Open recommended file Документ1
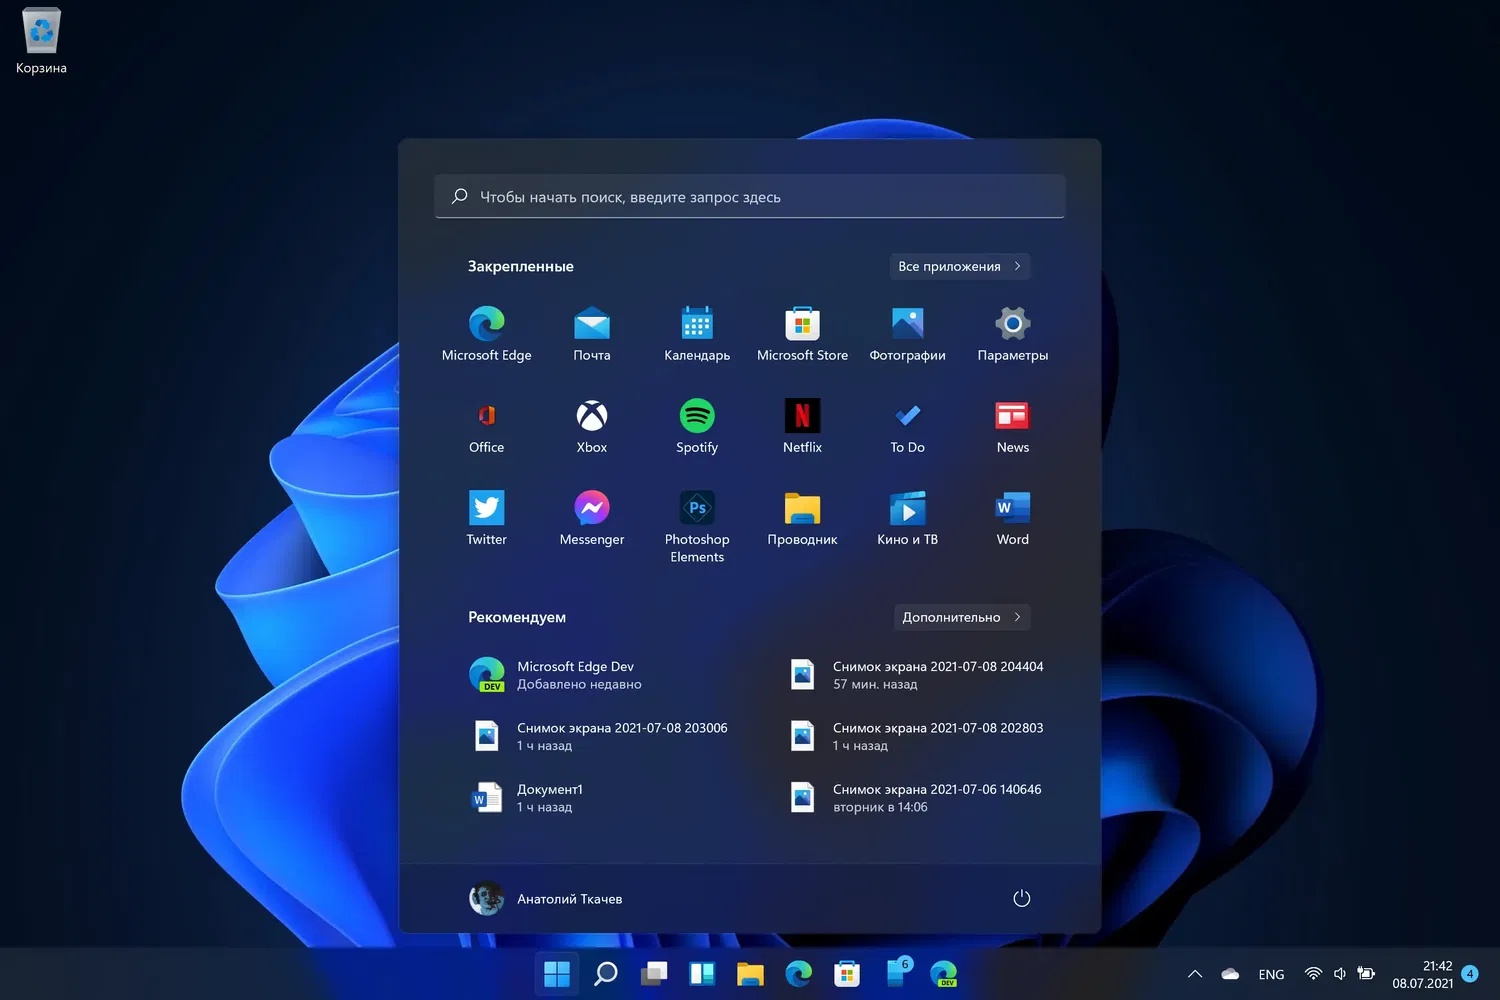 pos(549,797)
